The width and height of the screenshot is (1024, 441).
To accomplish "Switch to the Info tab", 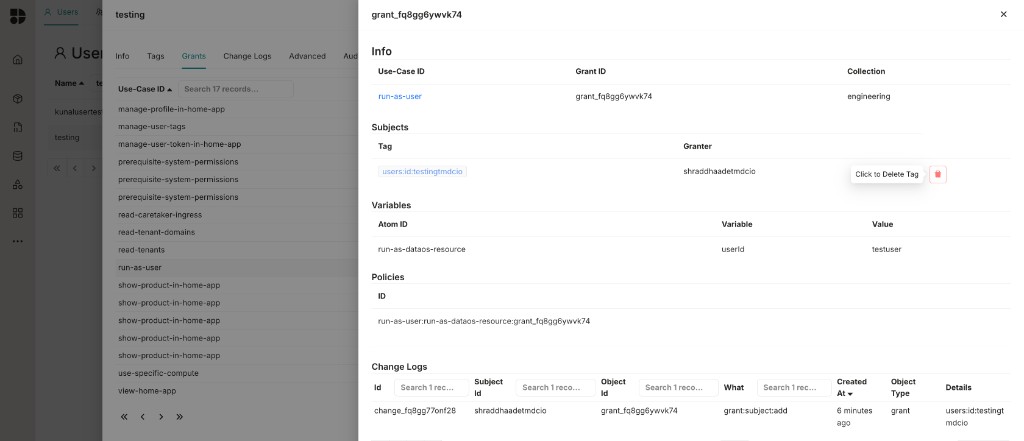I will tap(122, 56).
